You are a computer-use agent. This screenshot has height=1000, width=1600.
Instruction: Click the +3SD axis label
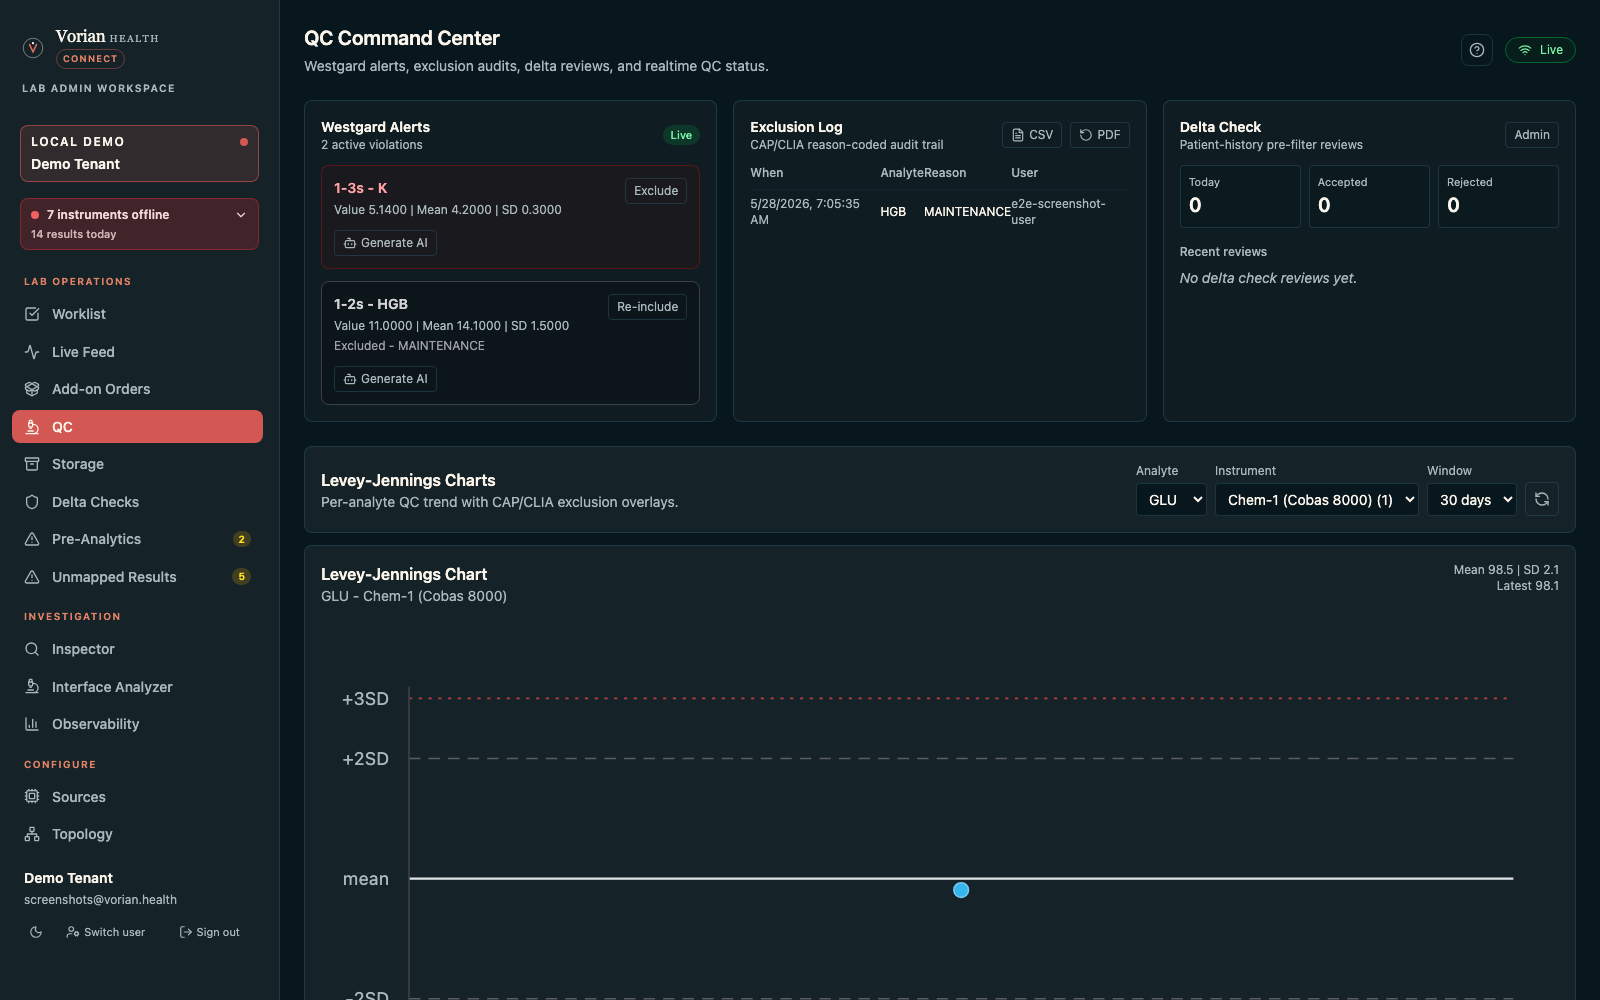tap(365, 699)
